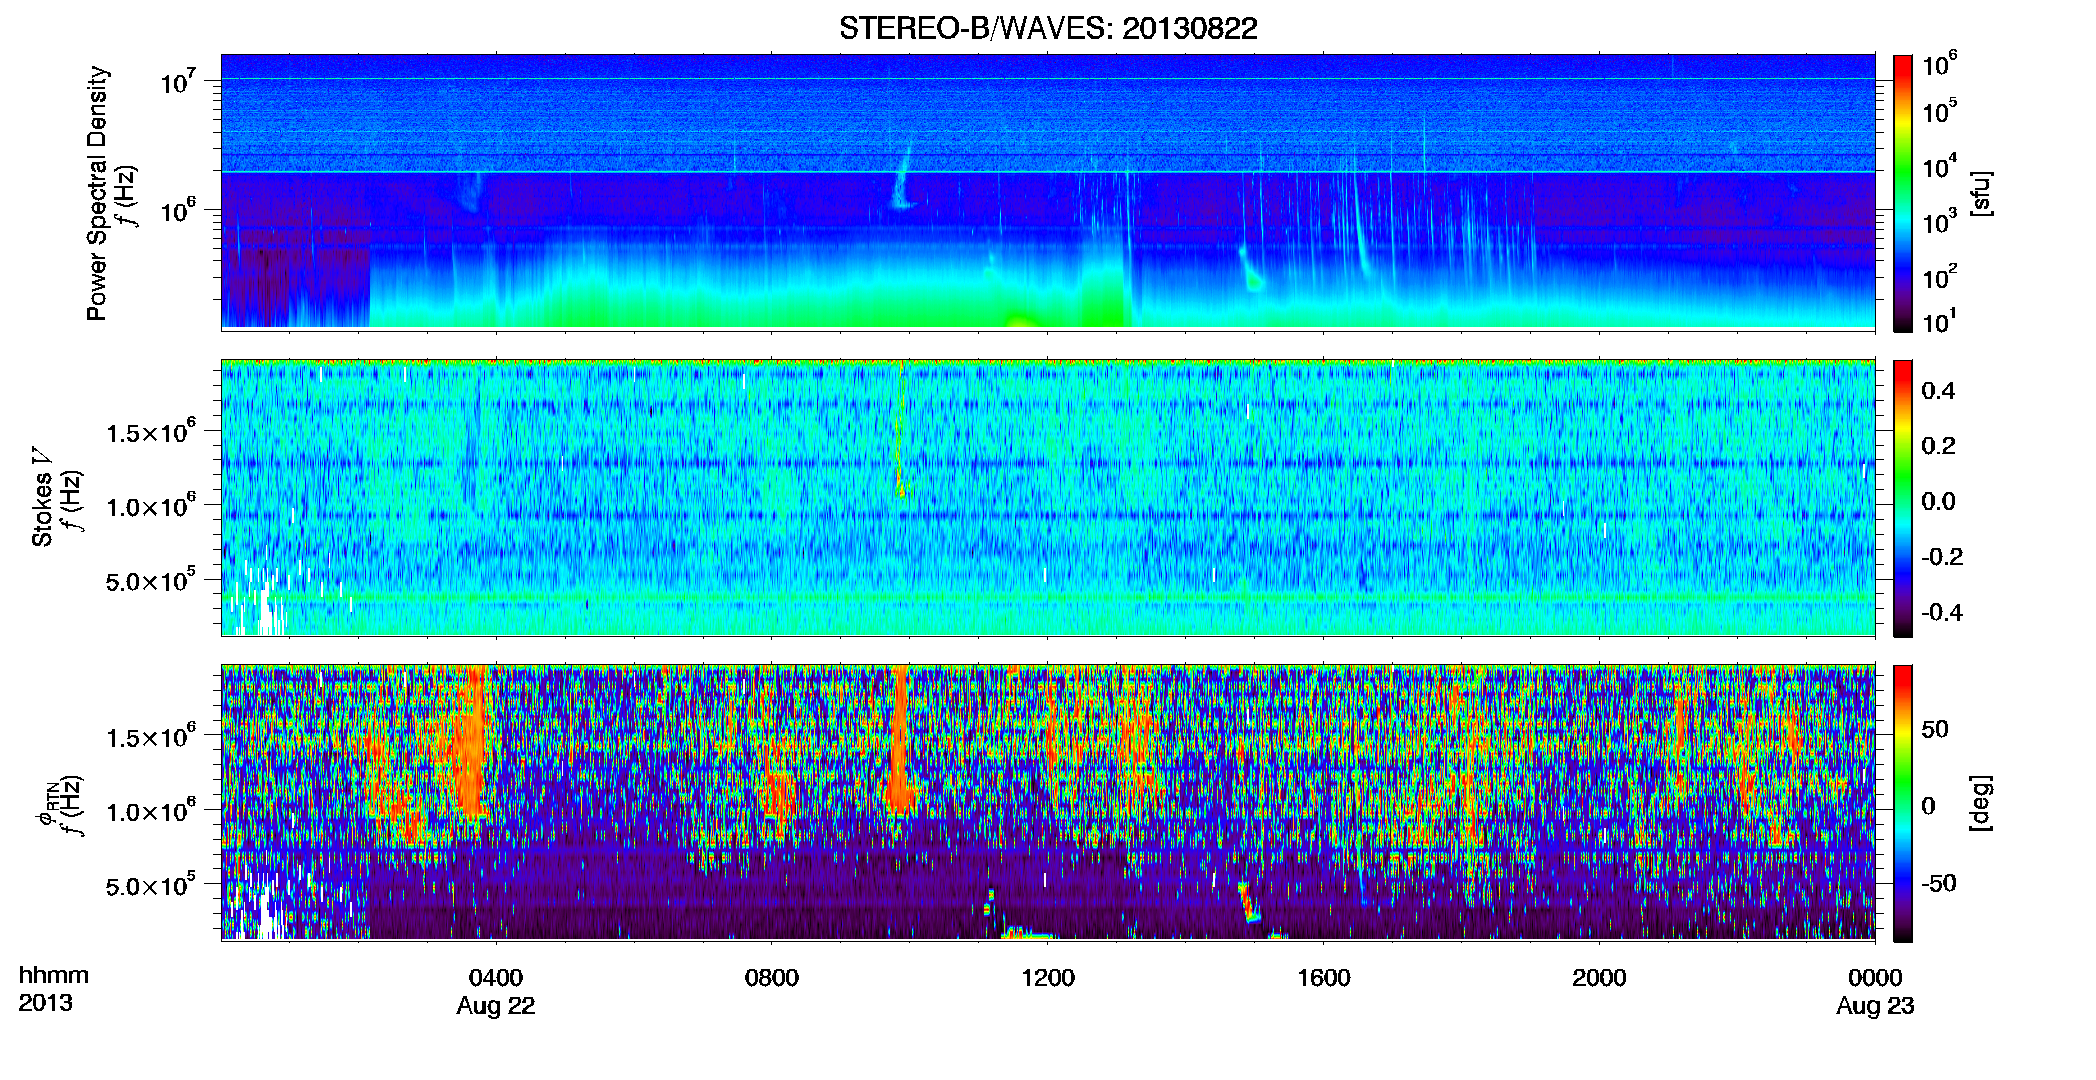Click the 0800 time tick label

point(772,977)
